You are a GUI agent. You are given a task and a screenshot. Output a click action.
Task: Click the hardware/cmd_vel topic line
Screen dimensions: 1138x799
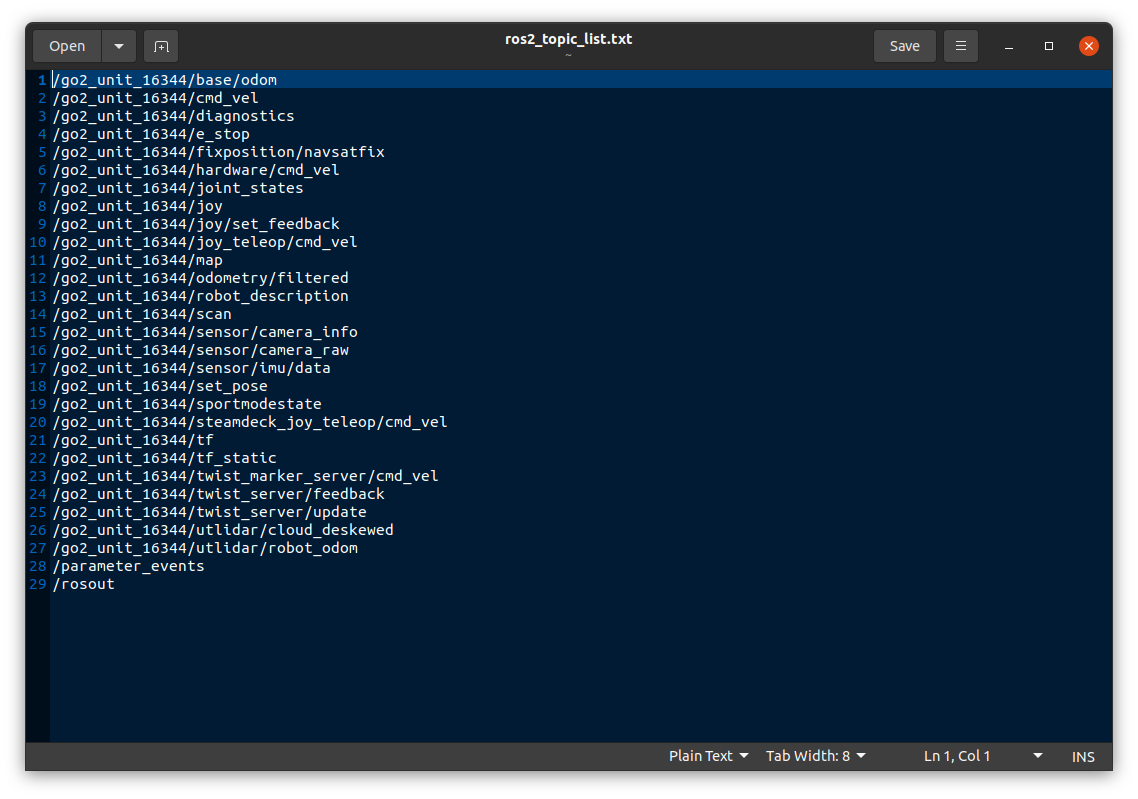pyautogui.click(x=196, y=170)
